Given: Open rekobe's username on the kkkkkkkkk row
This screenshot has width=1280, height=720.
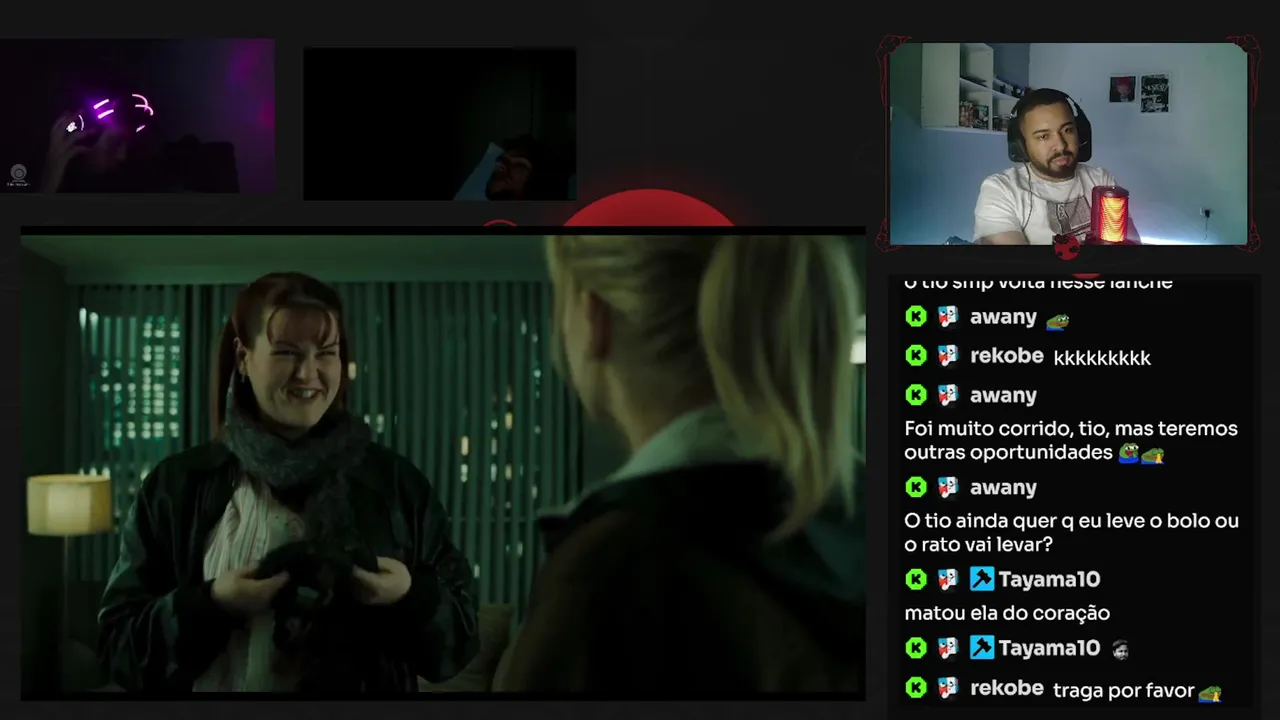Looking at the screenshot, I should click(1006, 355).
